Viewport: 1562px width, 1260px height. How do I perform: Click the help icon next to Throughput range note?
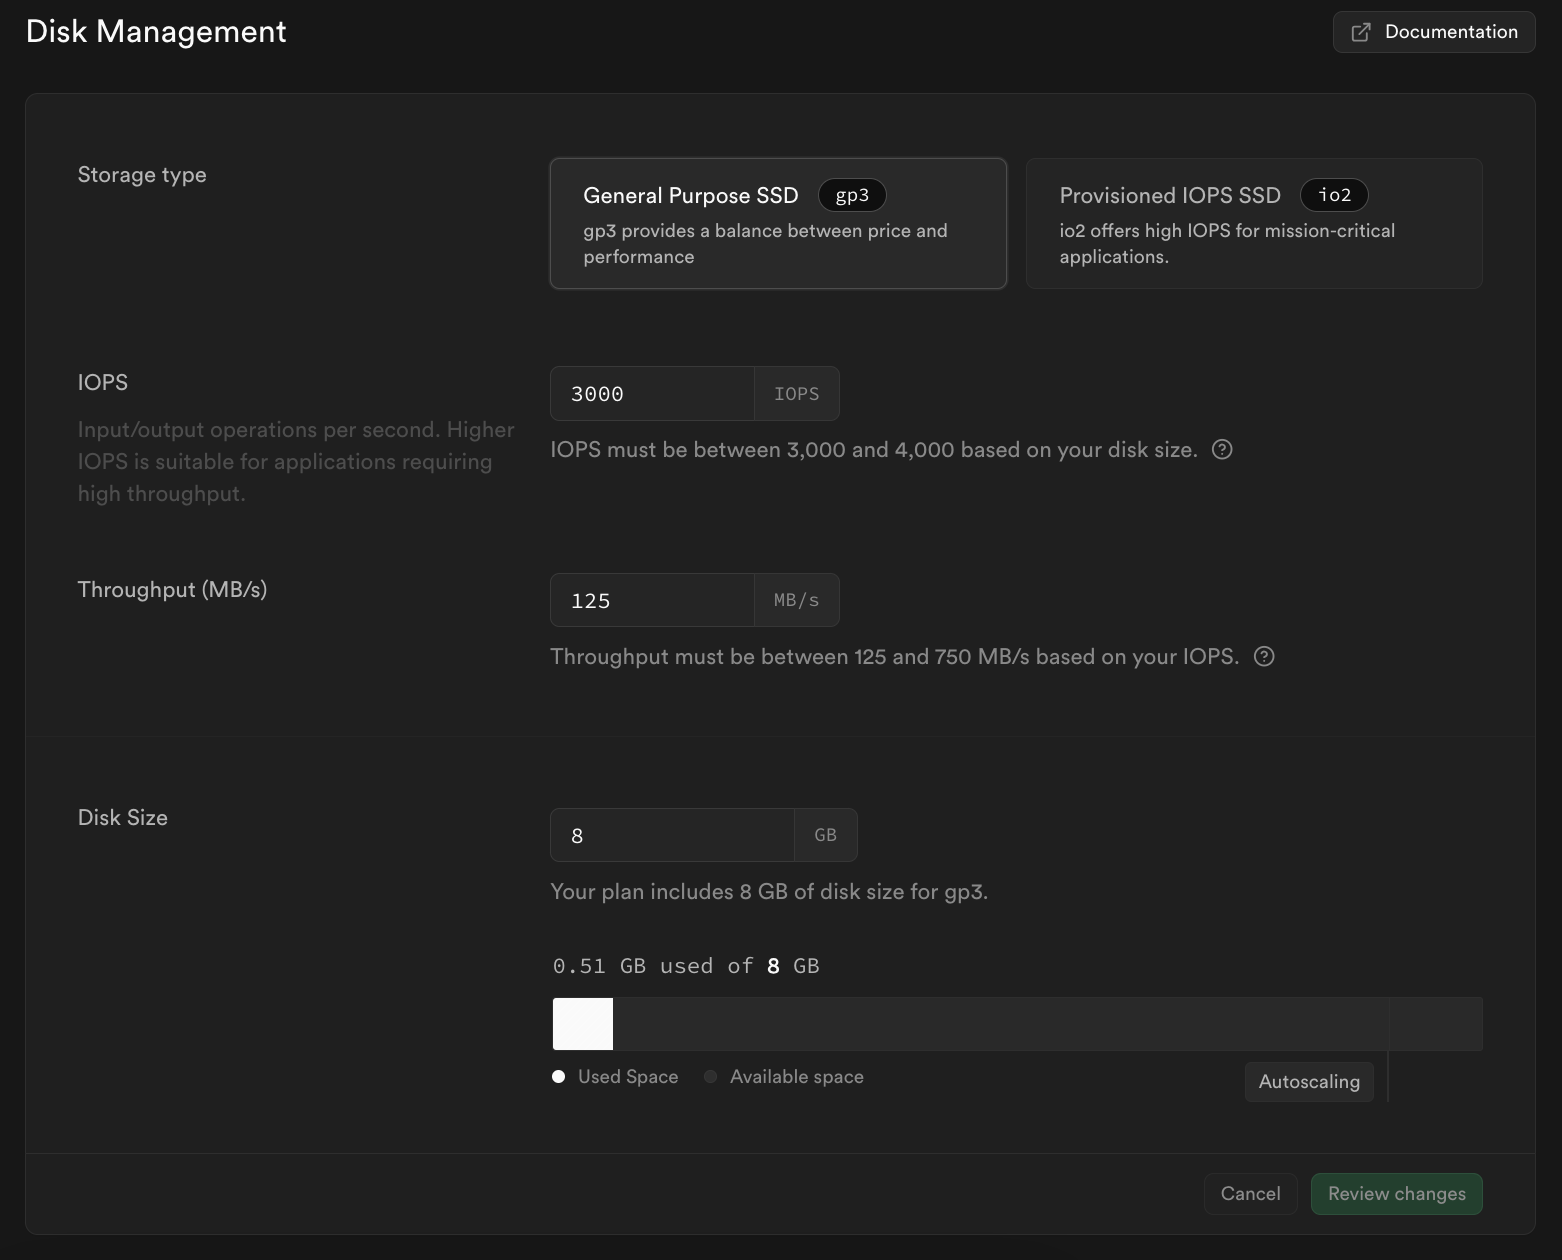1264,657
